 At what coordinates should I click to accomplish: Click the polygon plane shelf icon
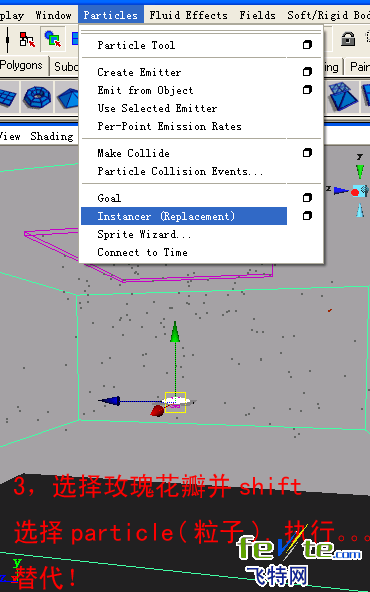pos(8,97)
